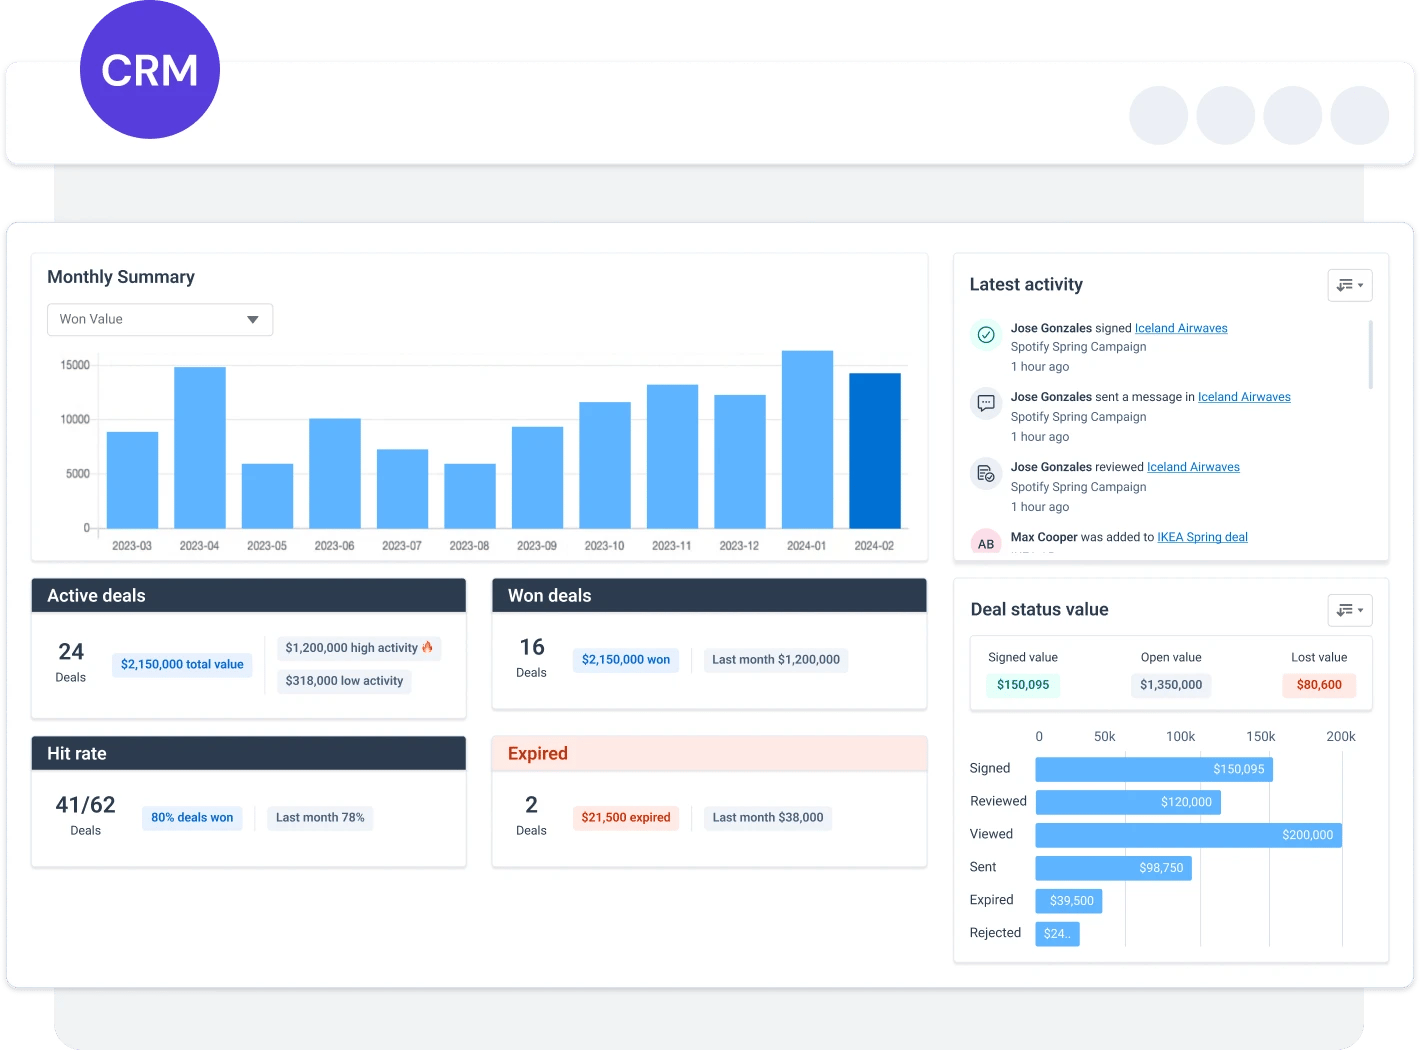Click the signed checkmark activity icon
This screenshot has width=1420, height=1050.
986,335
